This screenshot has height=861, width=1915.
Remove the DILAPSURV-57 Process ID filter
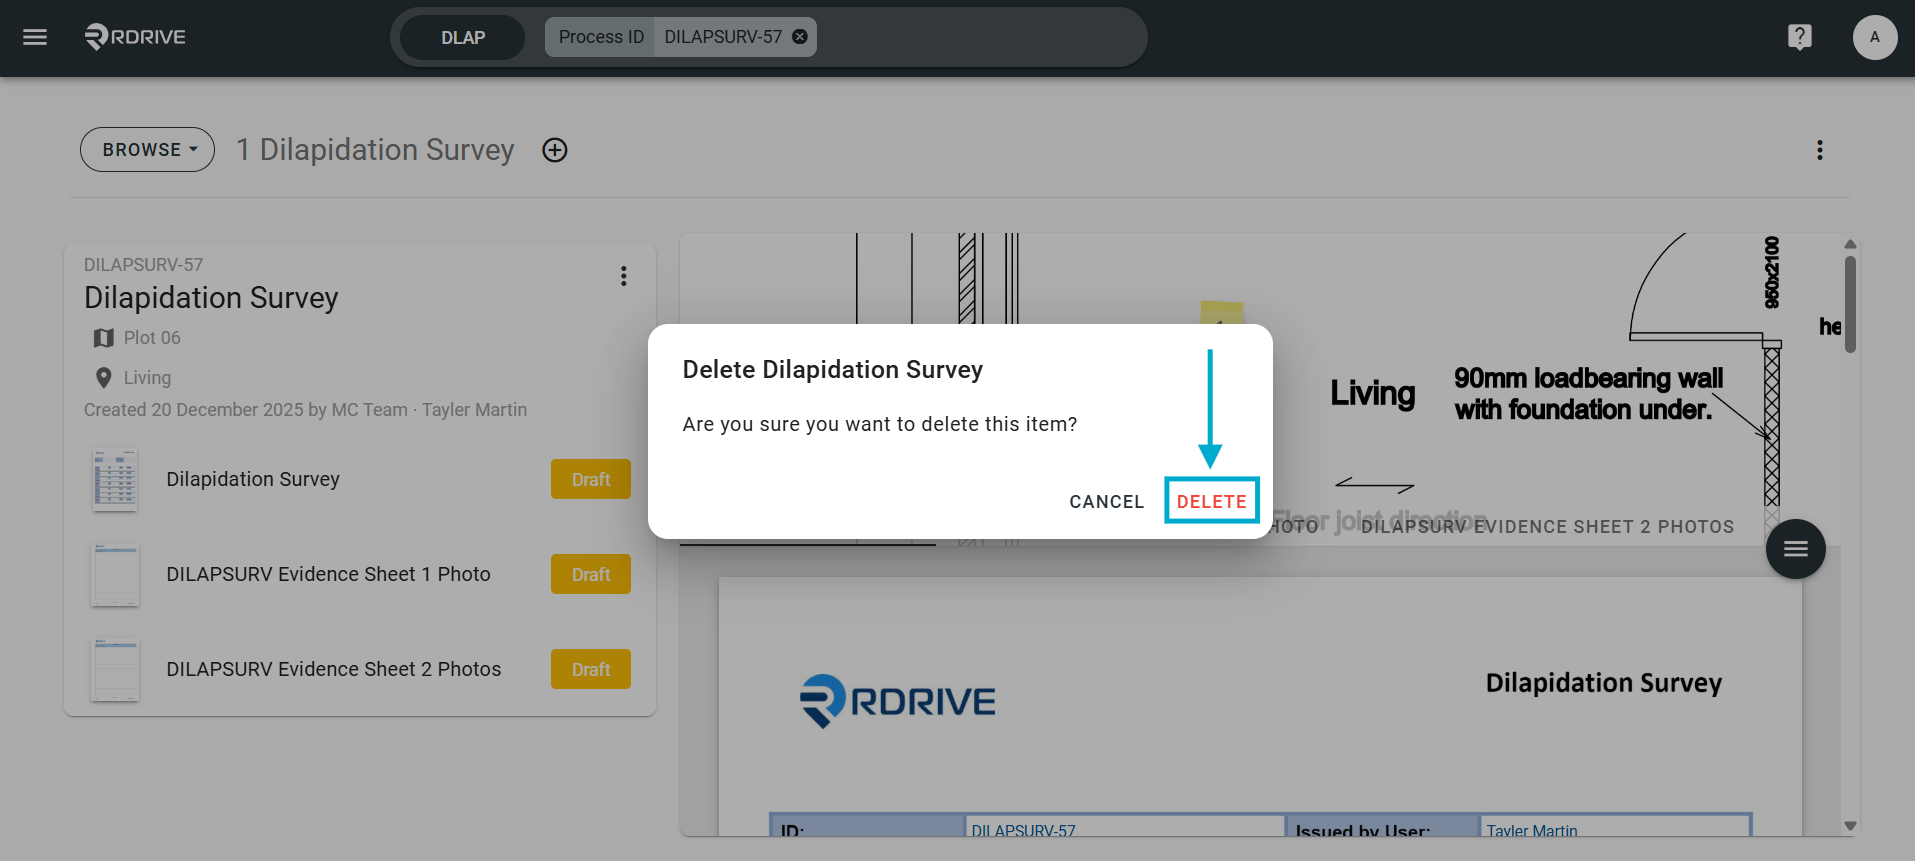pyautogui.click(x=800, y=37)
